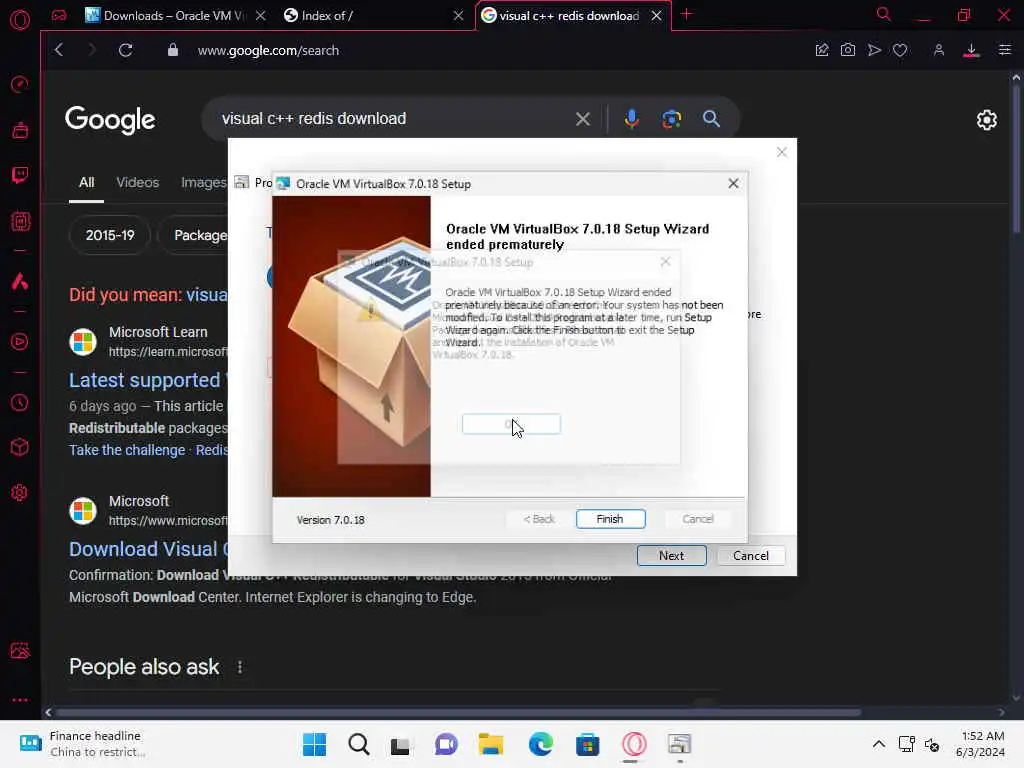Click Next in the background installer dialog
Screen dimensions: 1024x768
pyautogui.click(x=671, y=556)
